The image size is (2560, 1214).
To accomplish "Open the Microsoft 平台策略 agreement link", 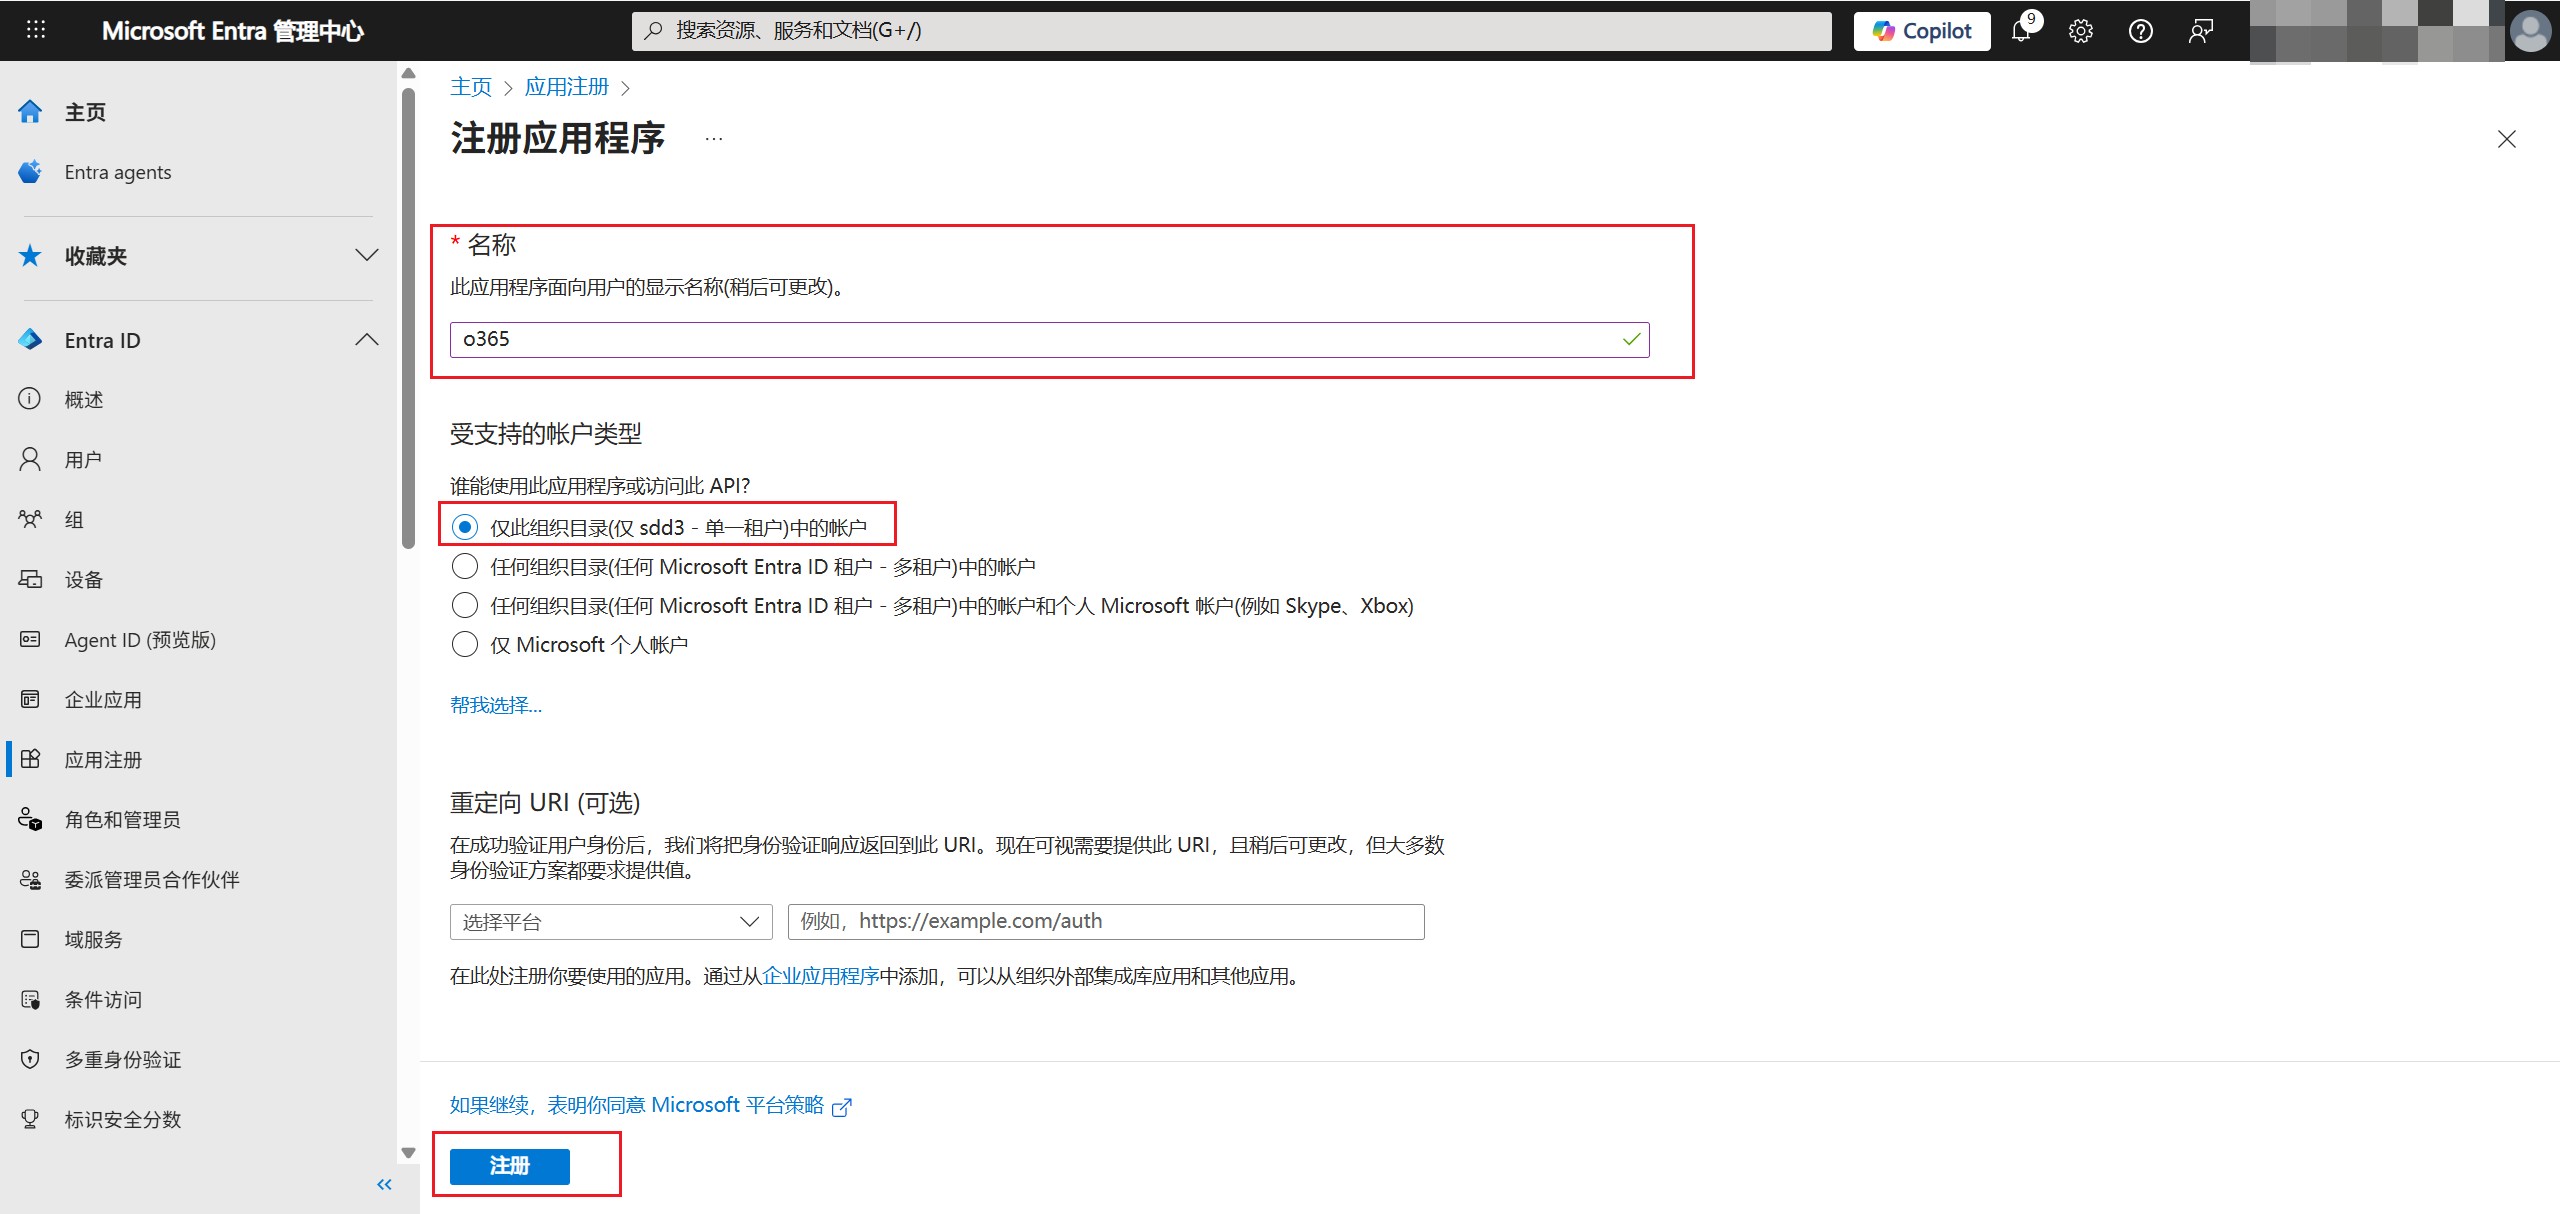I will coord(650,1105).
